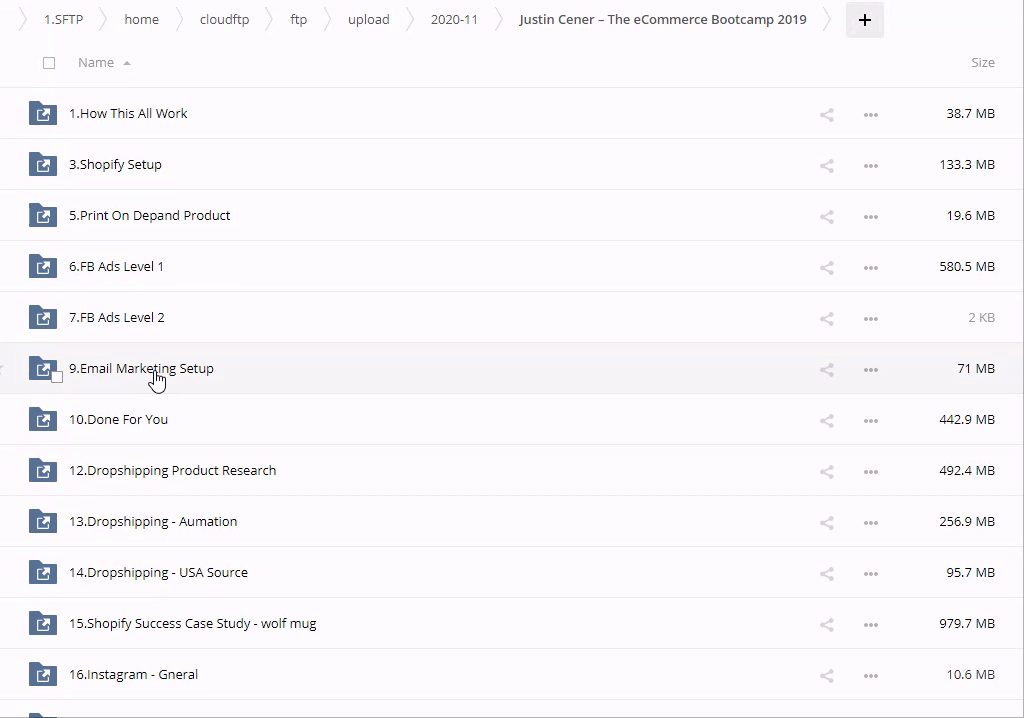Check the 9.Email Marketing Setup row checkbox
The width and height of the screenshot is (1024, 718).
click(x=57, y=377)
